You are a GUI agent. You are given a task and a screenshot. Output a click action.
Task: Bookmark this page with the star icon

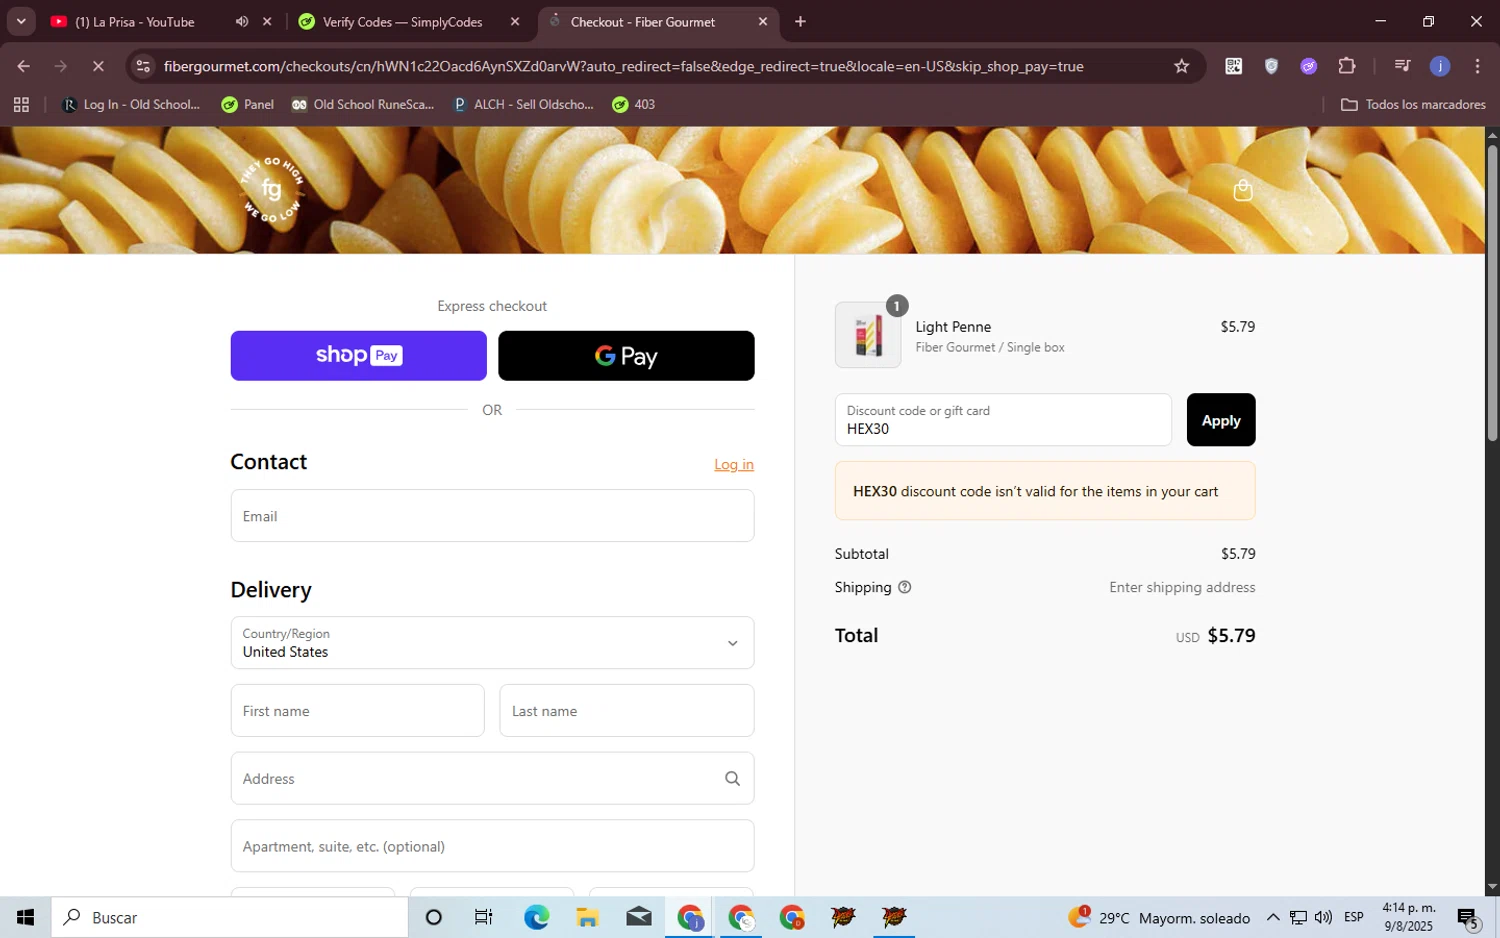pyautogui.click(x=1181, y=66)
